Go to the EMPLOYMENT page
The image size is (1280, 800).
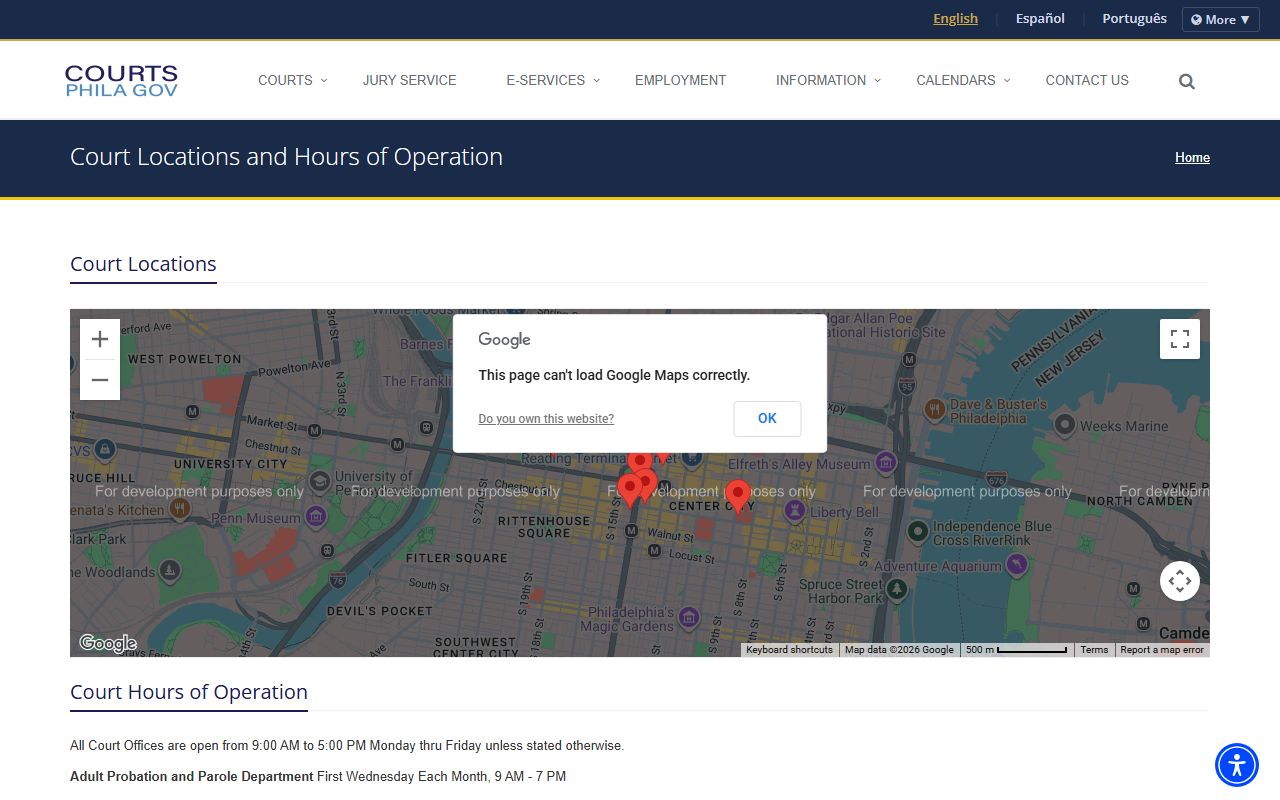681,81
